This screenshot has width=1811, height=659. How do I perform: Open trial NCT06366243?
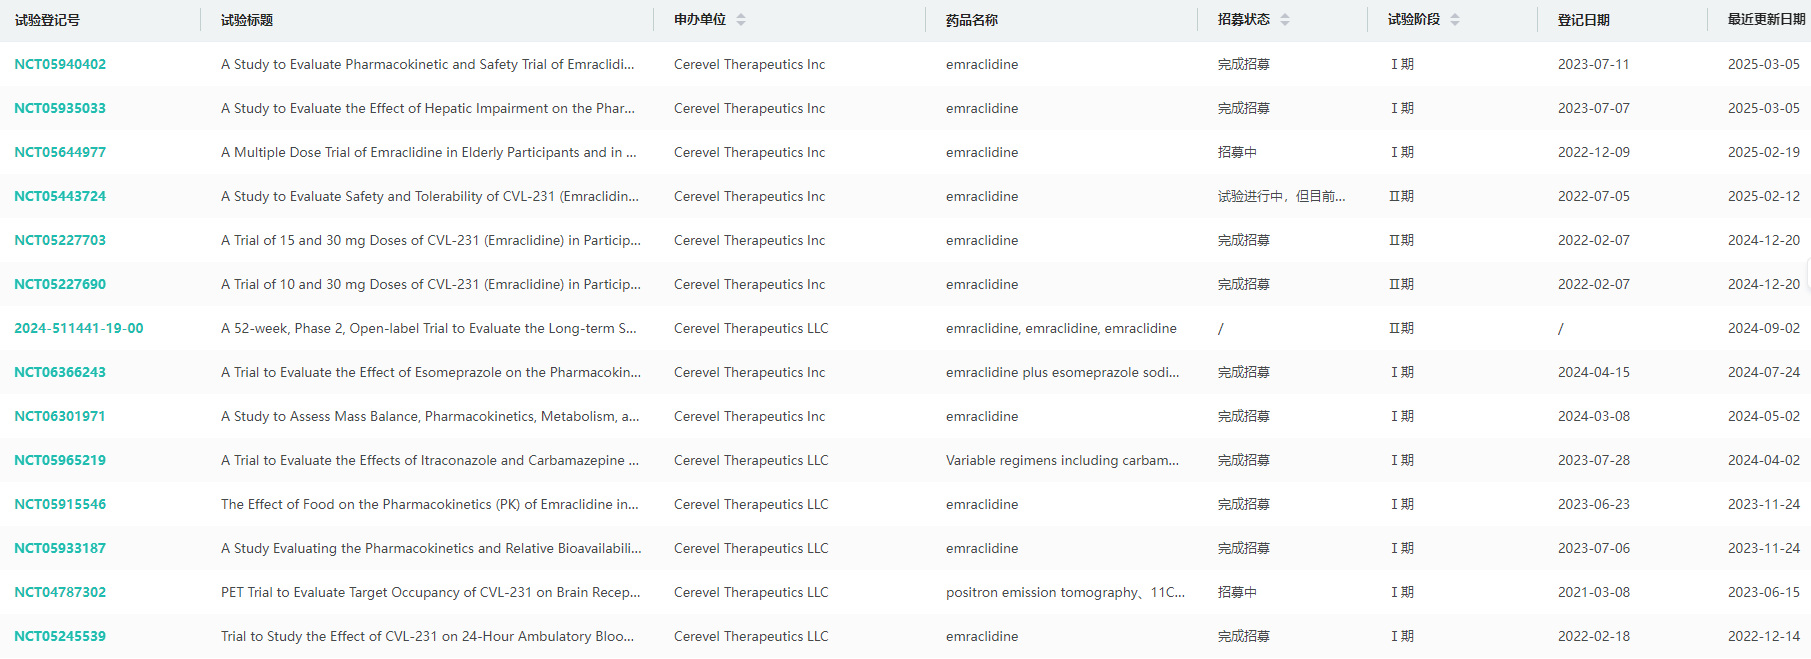60,372
